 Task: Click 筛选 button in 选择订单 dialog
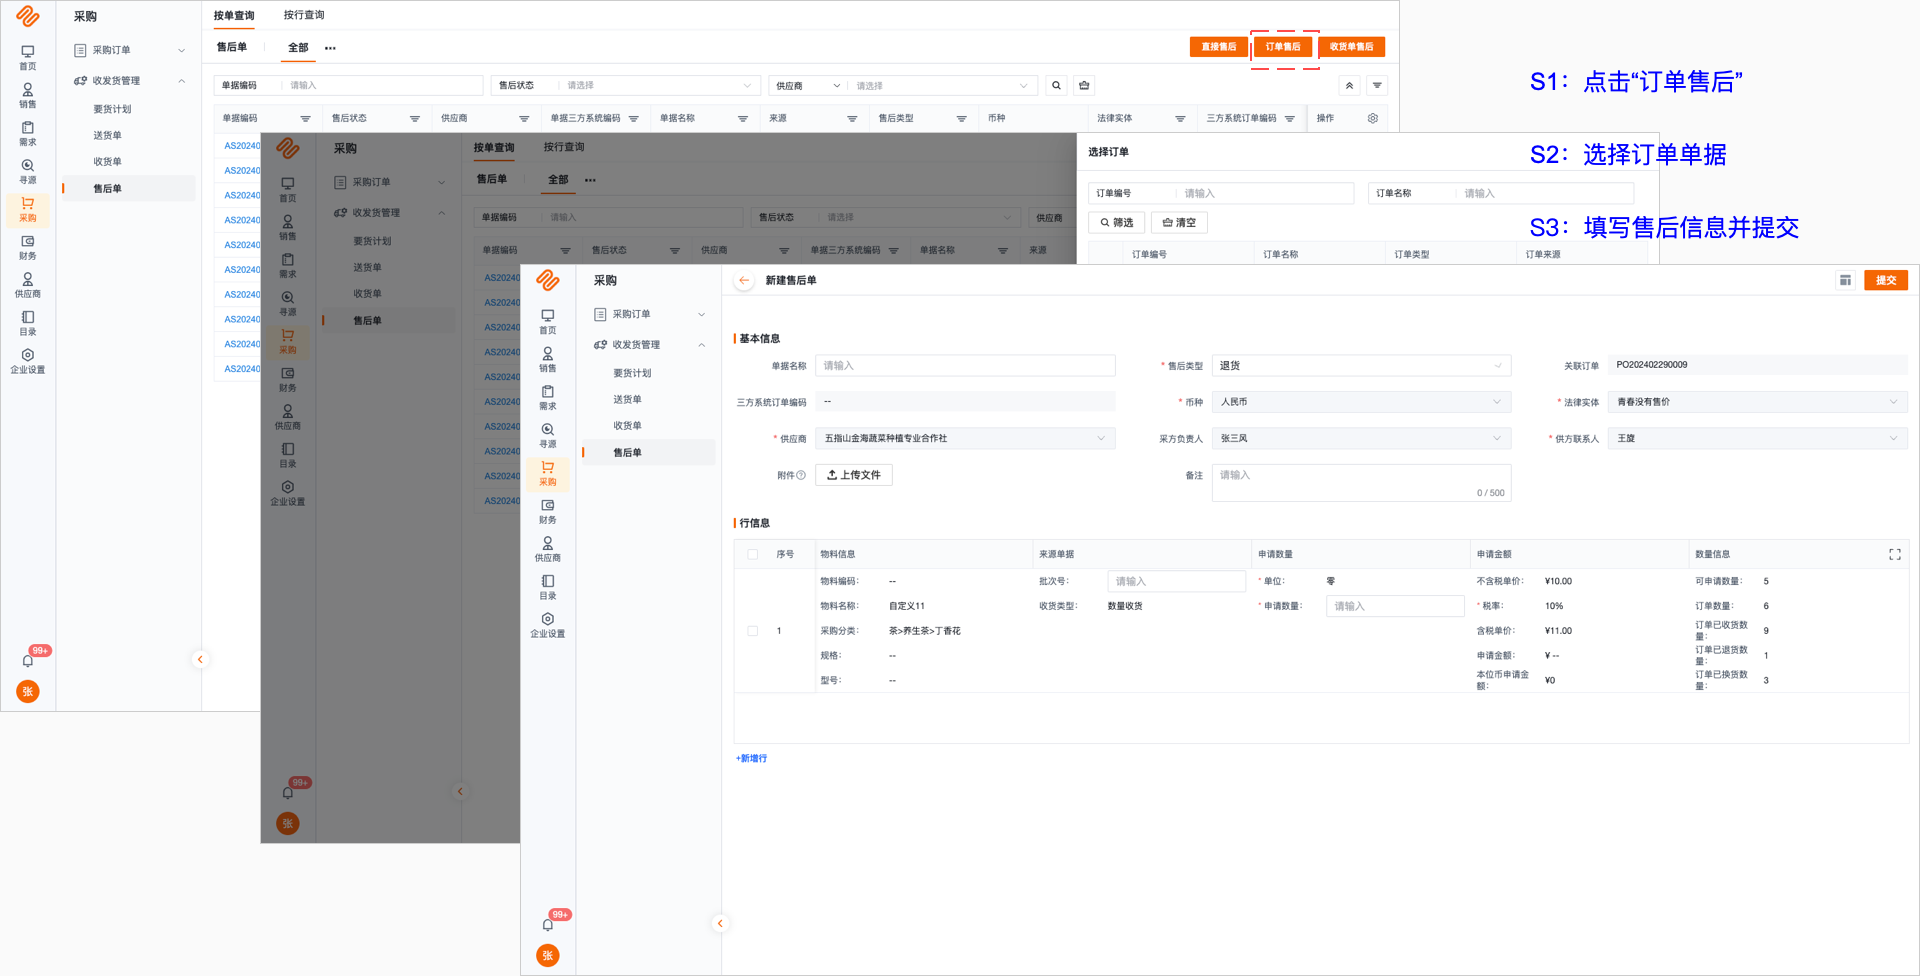[x=1116, y=223]
